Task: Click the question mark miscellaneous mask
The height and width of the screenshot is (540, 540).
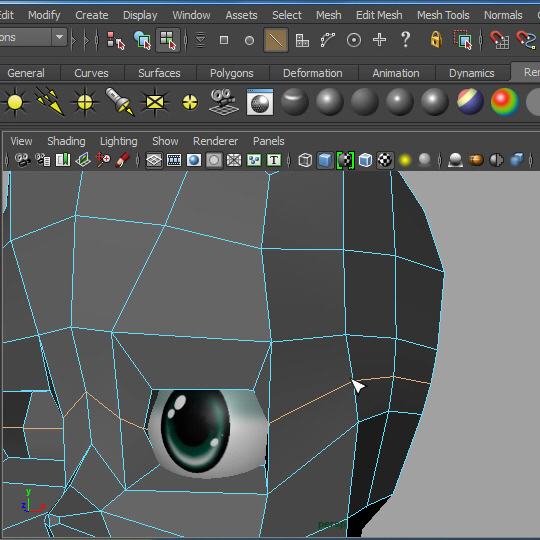Action: point(406,40)
